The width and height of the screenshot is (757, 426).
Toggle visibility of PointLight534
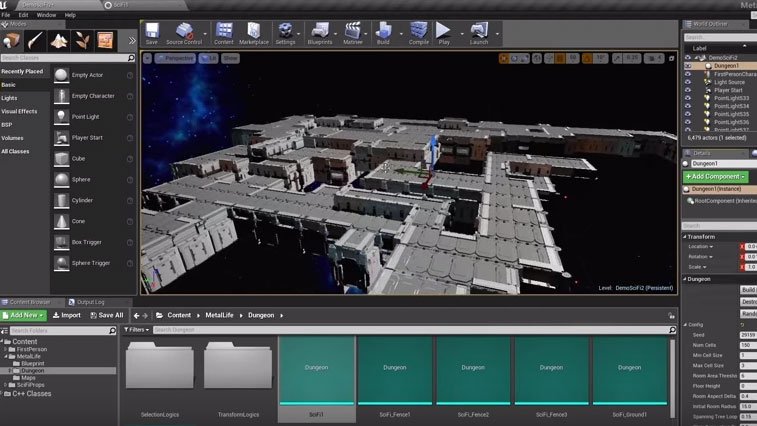(688, 106)
